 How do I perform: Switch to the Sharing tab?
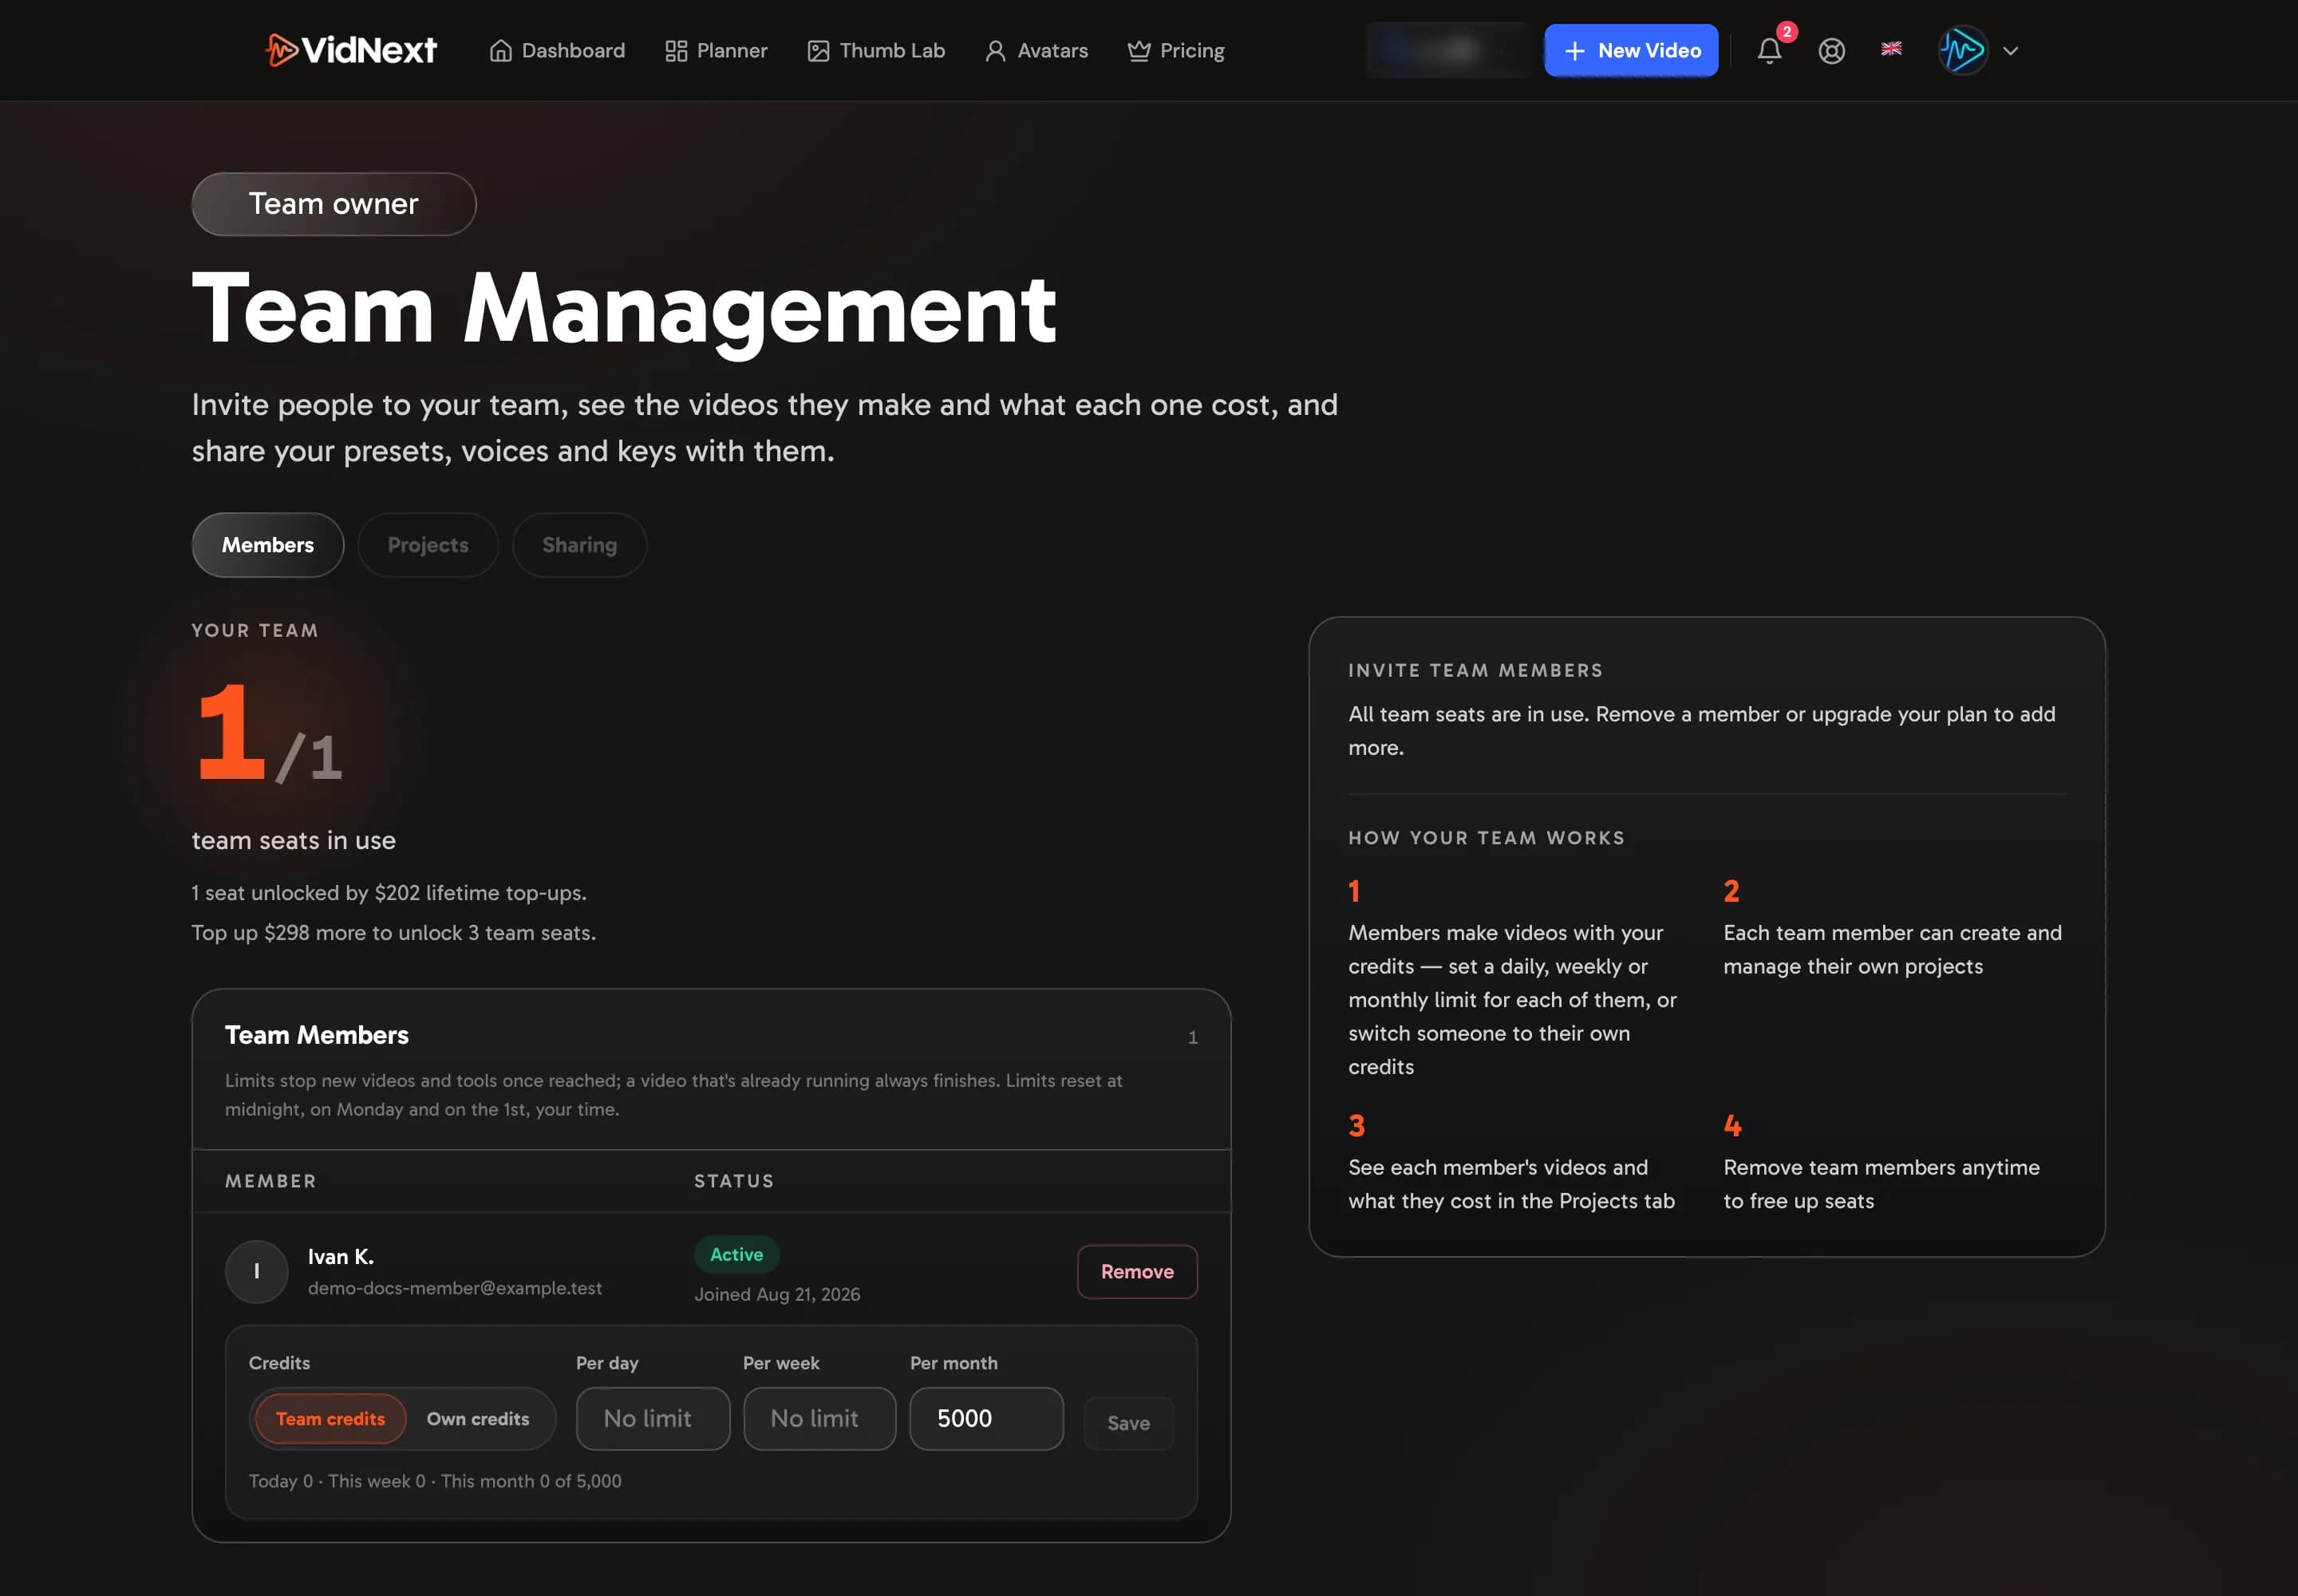click(579, 545)
